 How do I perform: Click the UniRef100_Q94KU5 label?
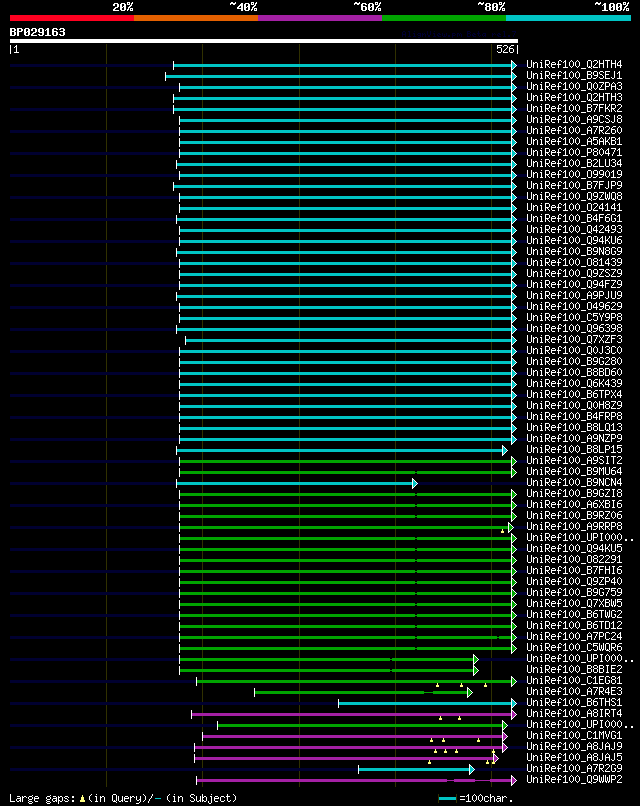pos(574,548)
